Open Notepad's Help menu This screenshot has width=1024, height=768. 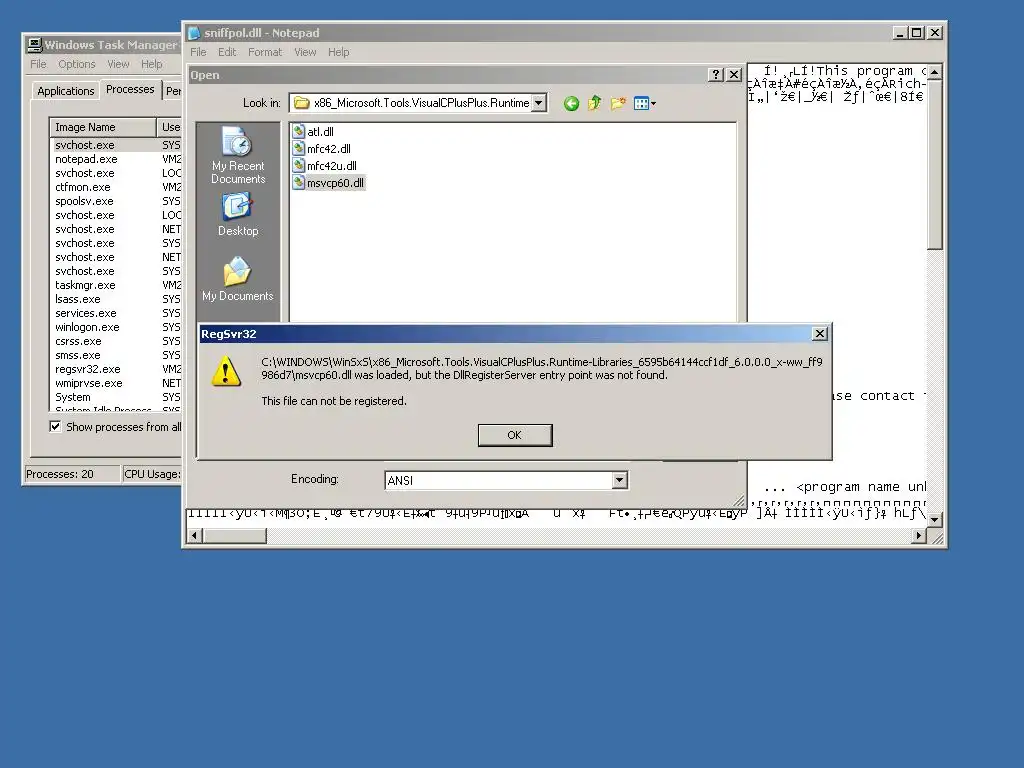(x=338, y=52)
